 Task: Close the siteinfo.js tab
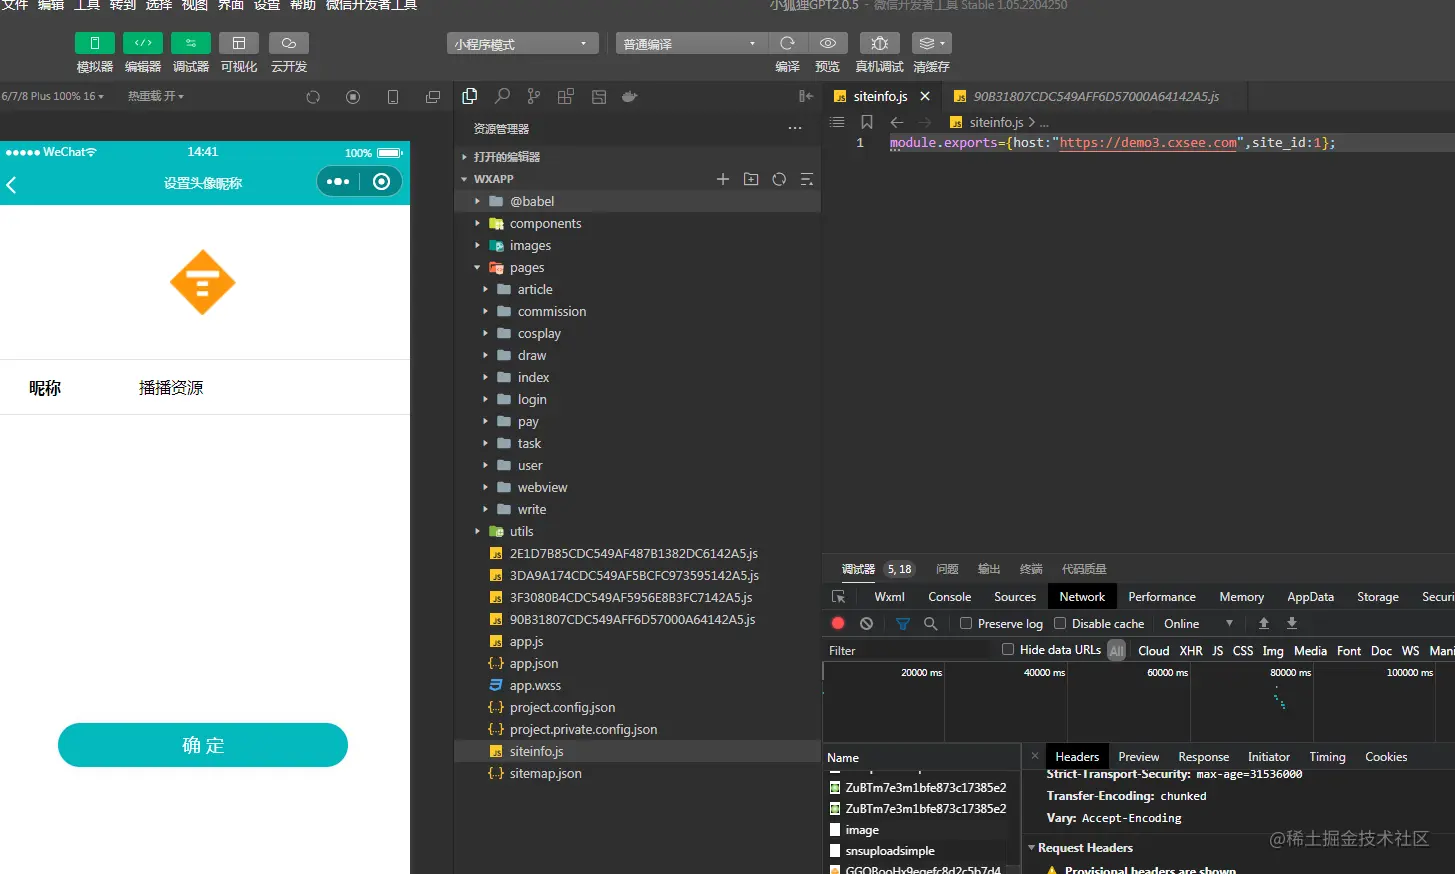[925, 96]
